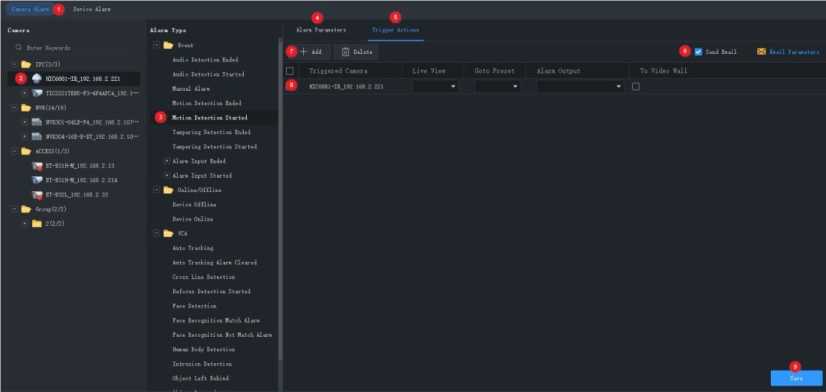Viewport: 826px width, 392px height.
Task: Switch to Alarm Parameters tab
Action: pos(321,30)
